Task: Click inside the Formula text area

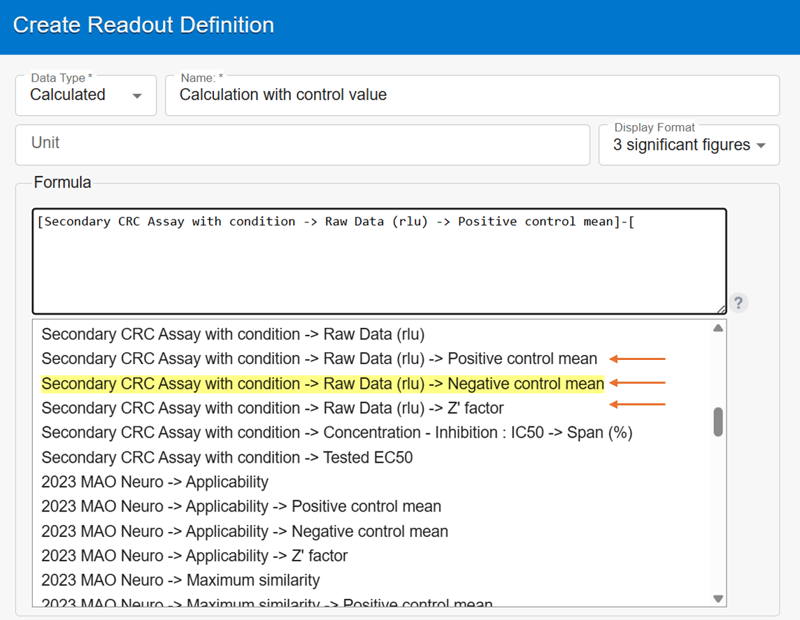Action: pyautogui.click(x=379, y=262)
